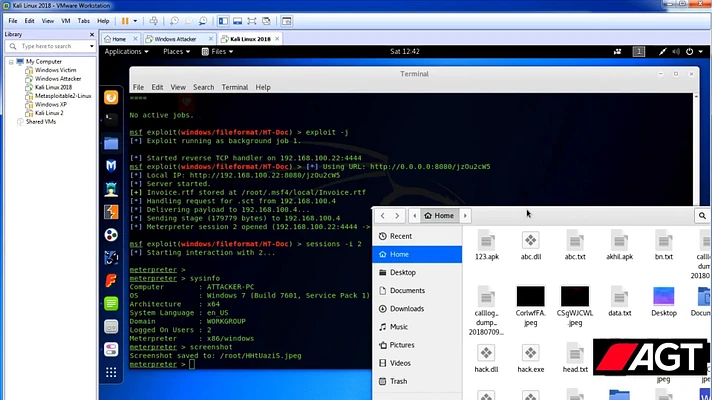Click the manage snapshots toolbar icon
The height and width of the screenshot is (400, 712).
[203, 21]
